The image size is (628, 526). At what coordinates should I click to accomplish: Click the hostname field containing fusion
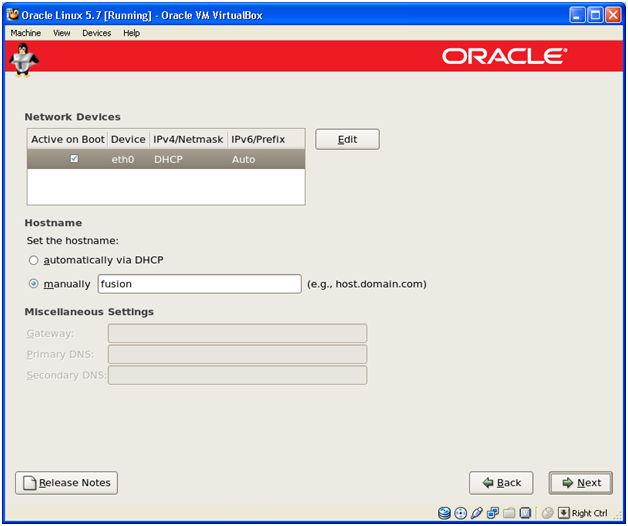pos(199,284)
